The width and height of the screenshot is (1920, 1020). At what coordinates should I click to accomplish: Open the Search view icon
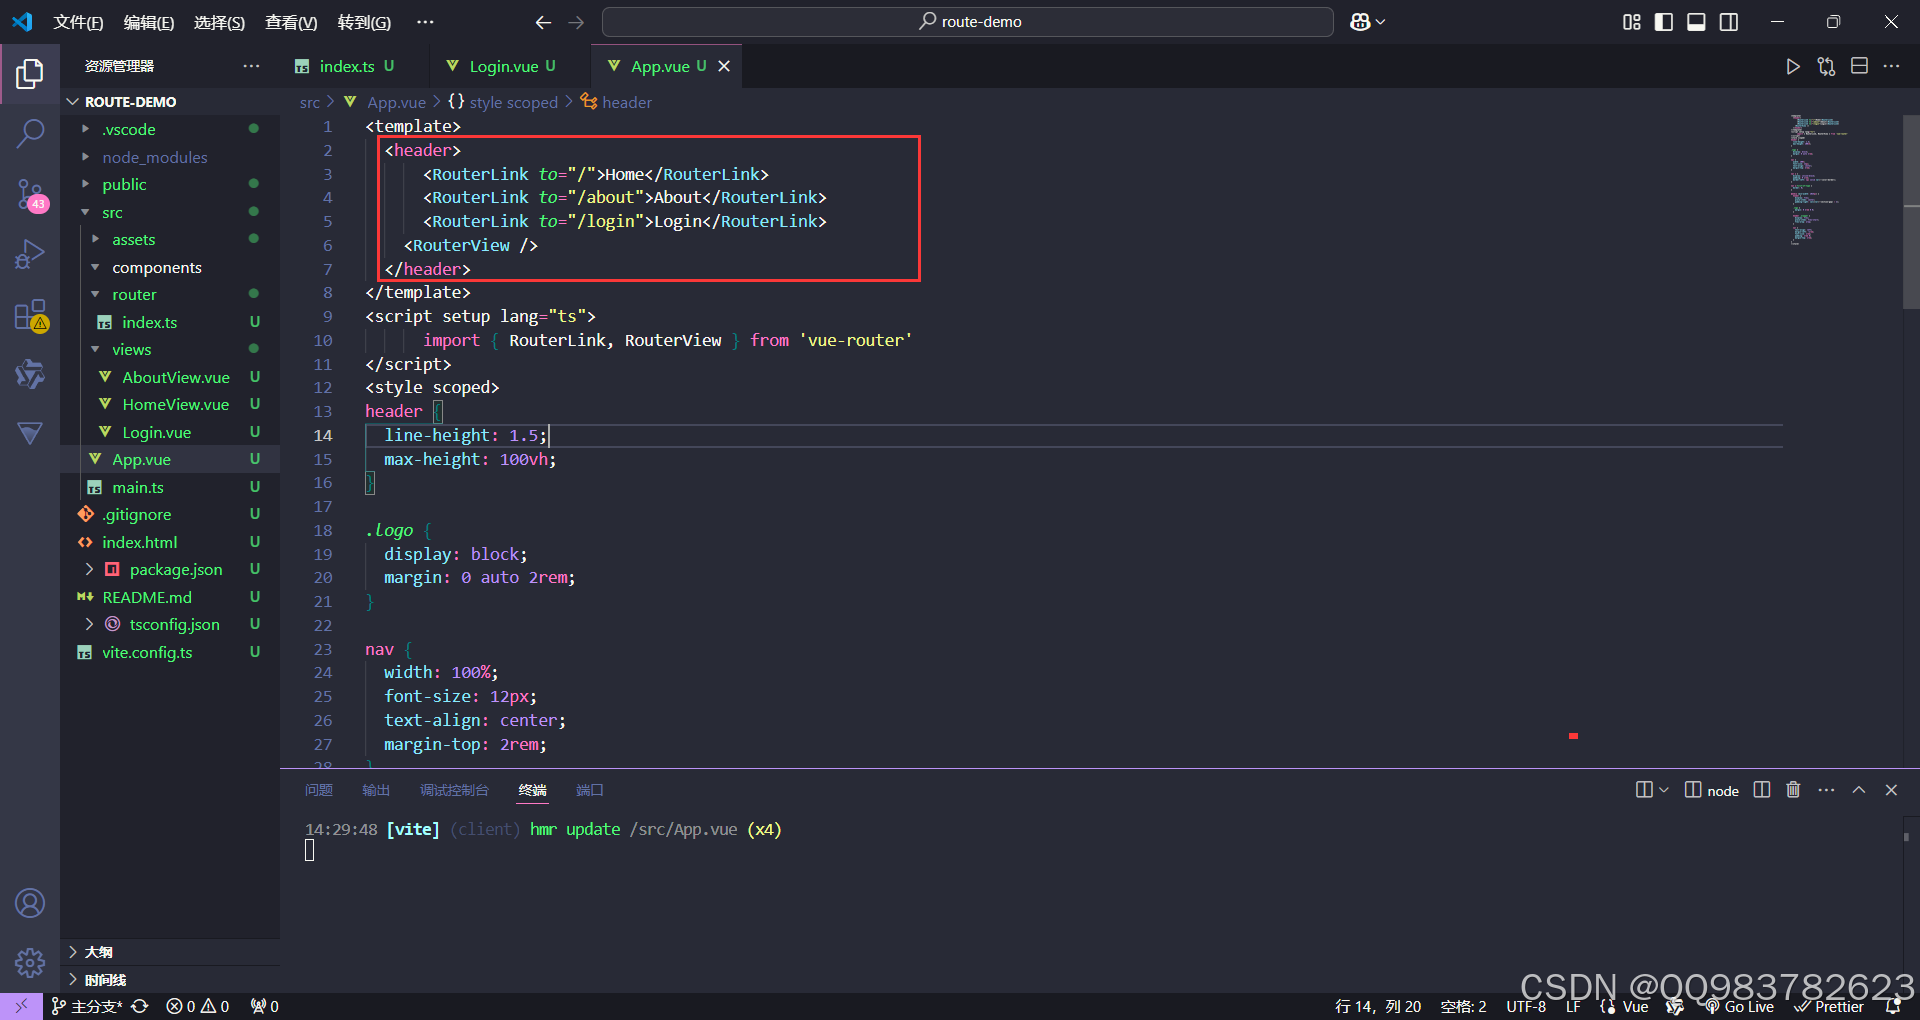30,133
